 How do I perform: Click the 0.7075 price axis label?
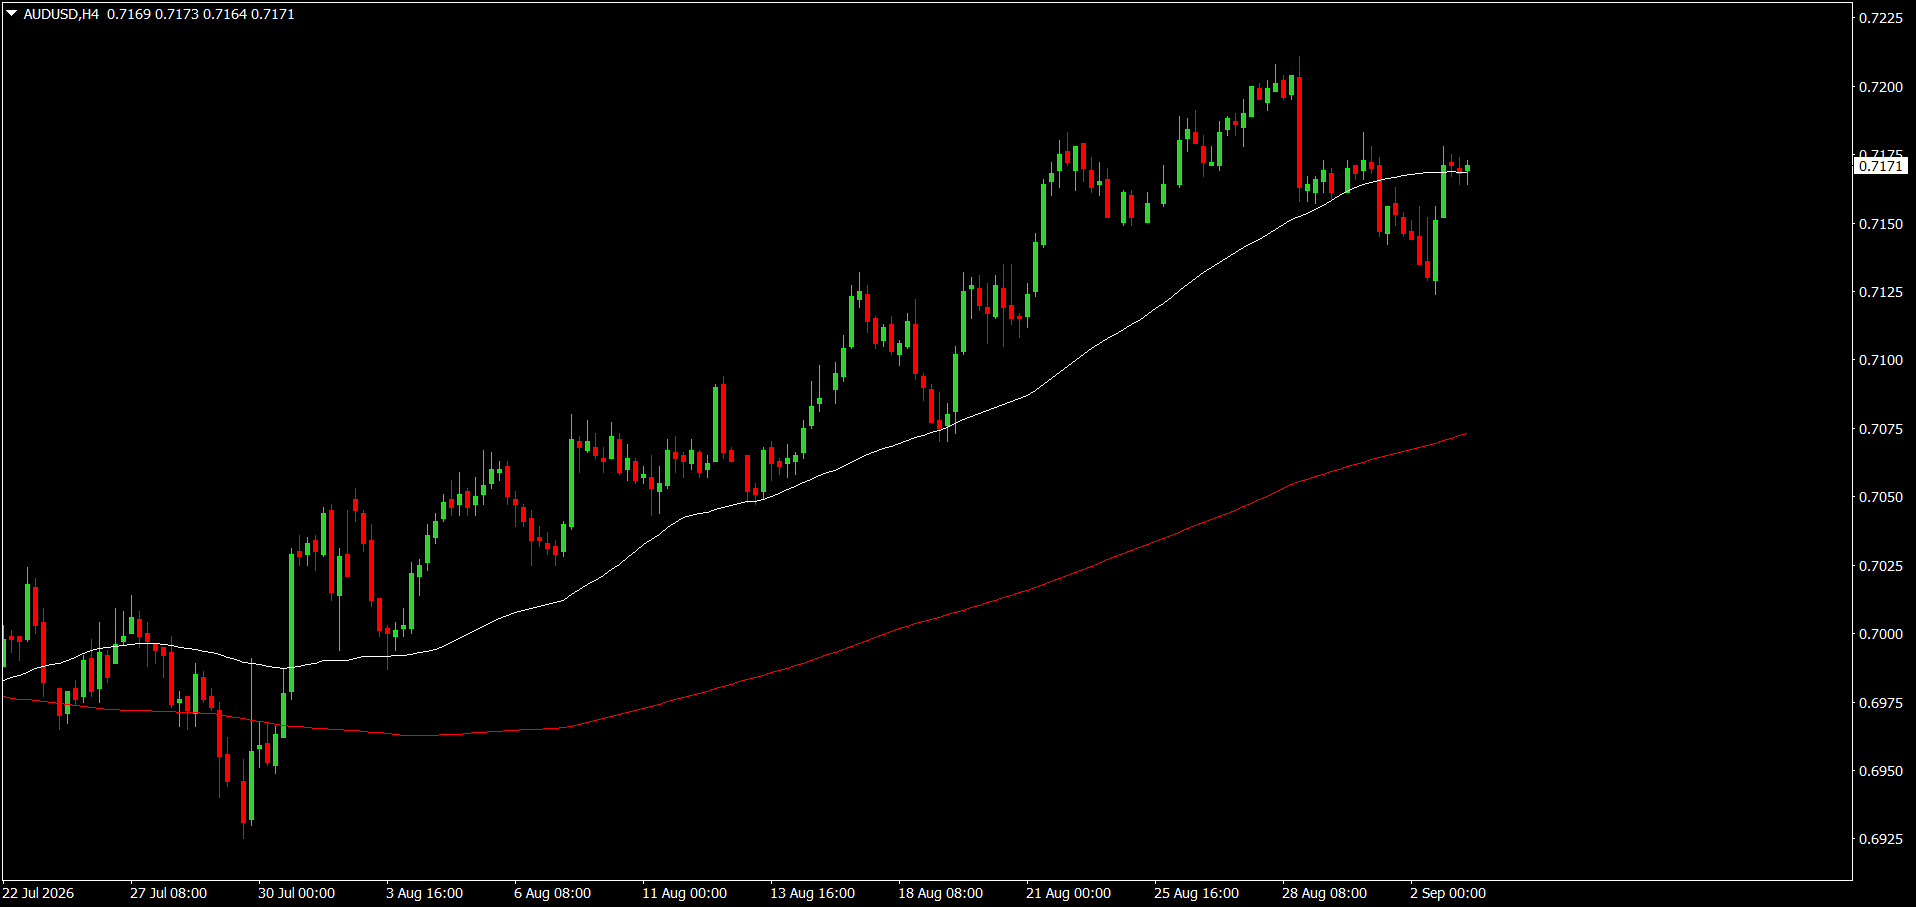pyautogui.click(x=1881, y=429)
